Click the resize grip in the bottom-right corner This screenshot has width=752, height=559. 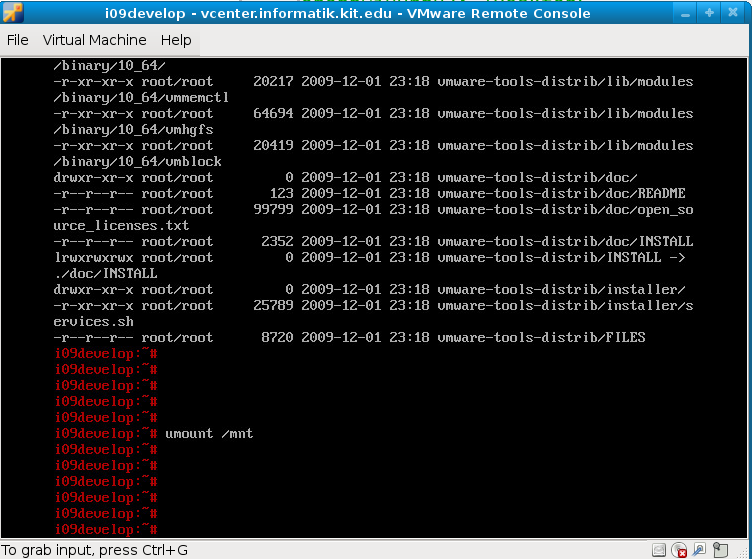(x=743, y=551)
